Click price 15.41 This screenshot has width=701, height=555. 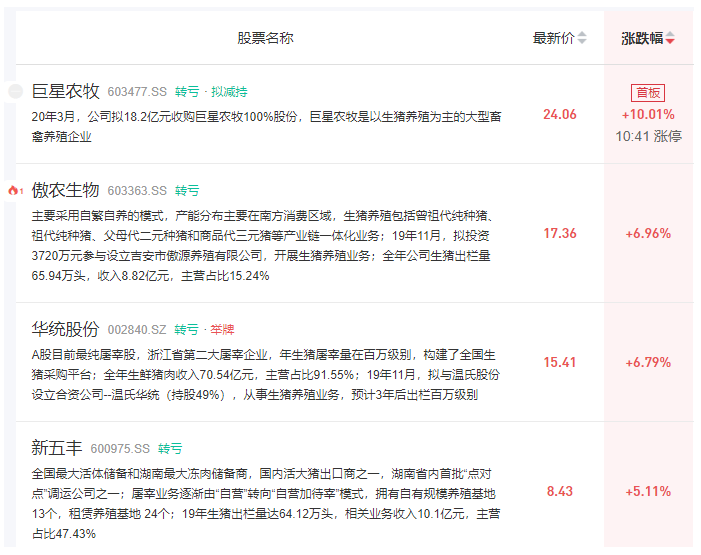(560, 362)
